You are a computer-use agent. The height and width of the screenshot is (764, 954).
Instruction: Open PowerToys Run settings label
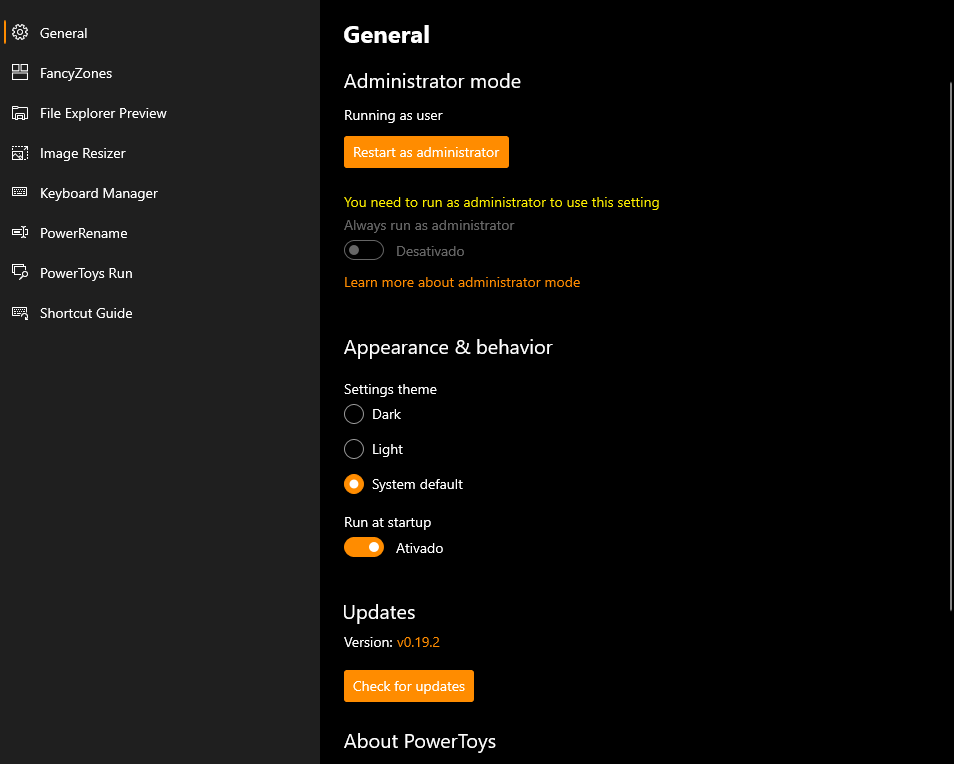tap(86, 274)
